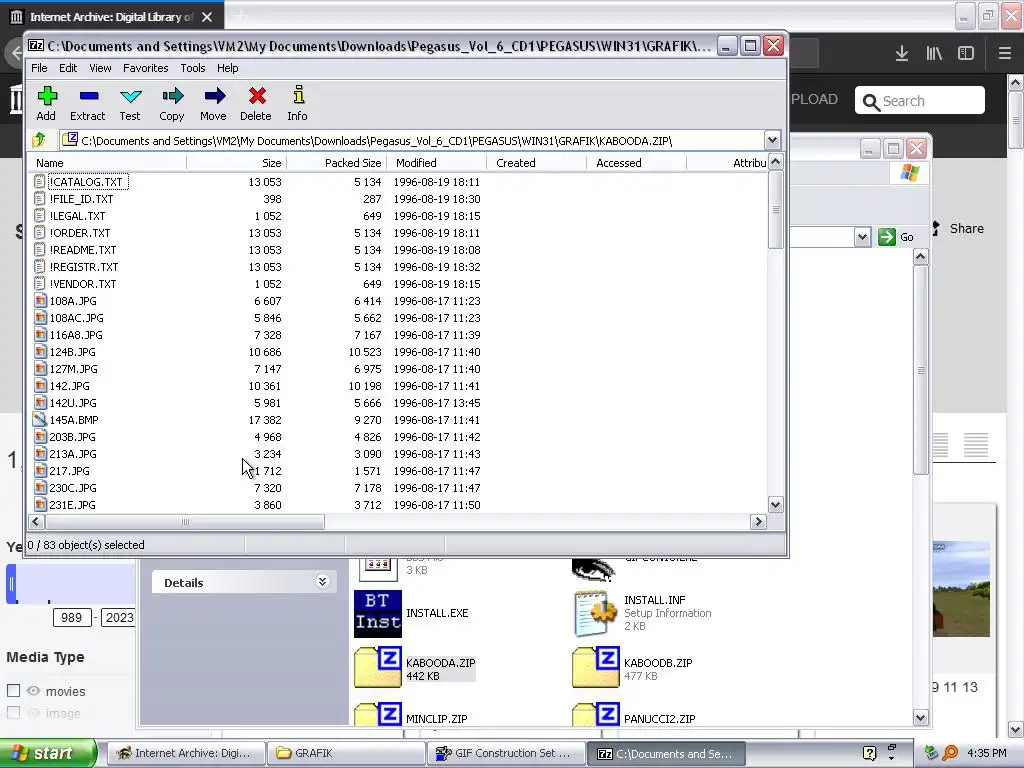Image resolution: width=1024 pixels, height=768 pixels.
Task: Select the KABOODA.ZIP archive icon
Action: (377, 667)
